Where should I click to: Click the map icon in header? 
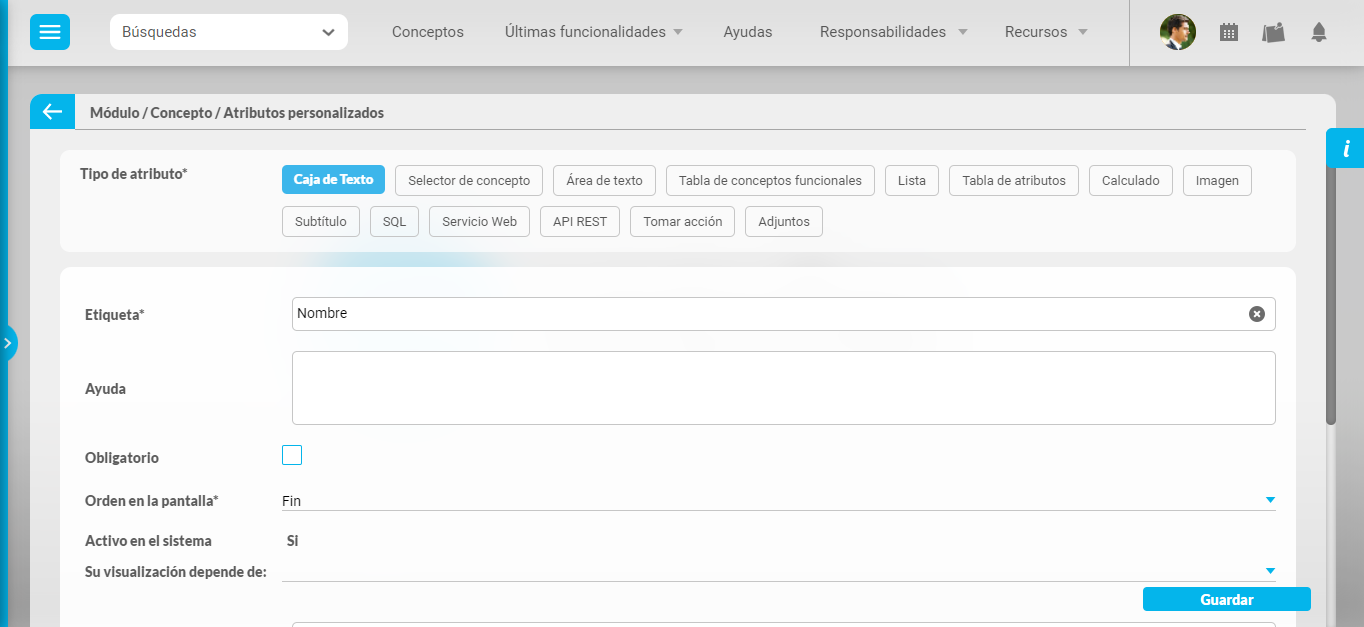(1273, 32)
